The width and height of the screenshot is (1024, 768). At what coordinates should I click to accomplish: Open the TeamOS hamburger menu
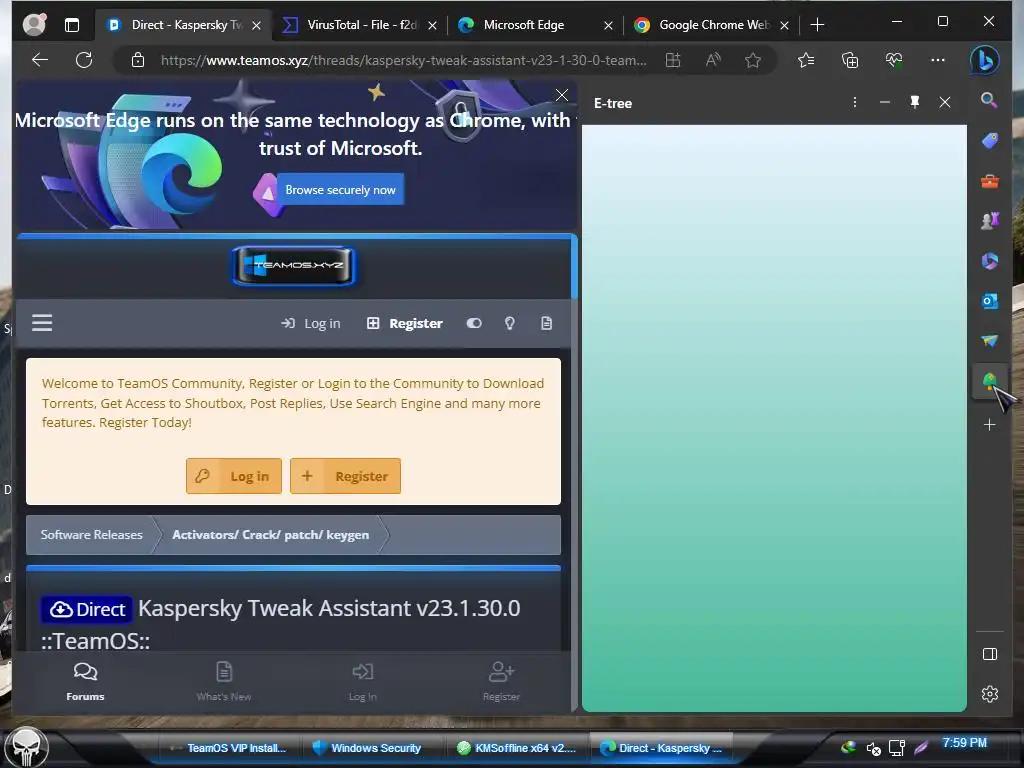click(x=42, y=323)
